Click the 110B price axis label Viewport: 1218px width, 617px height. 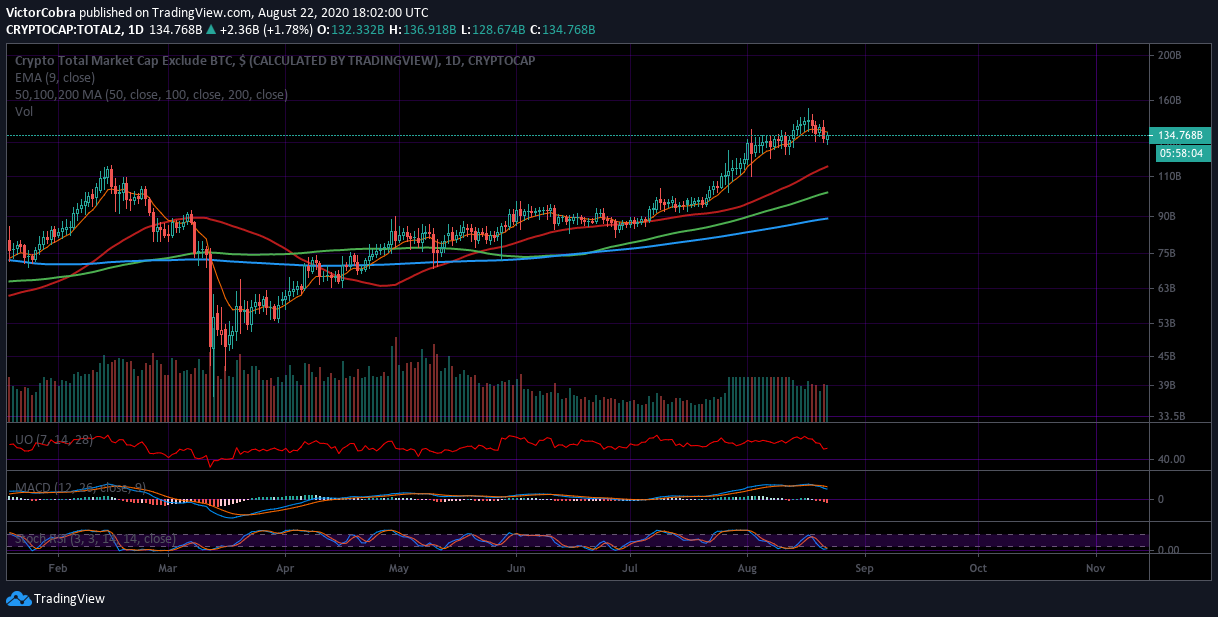click(1169, 176)
